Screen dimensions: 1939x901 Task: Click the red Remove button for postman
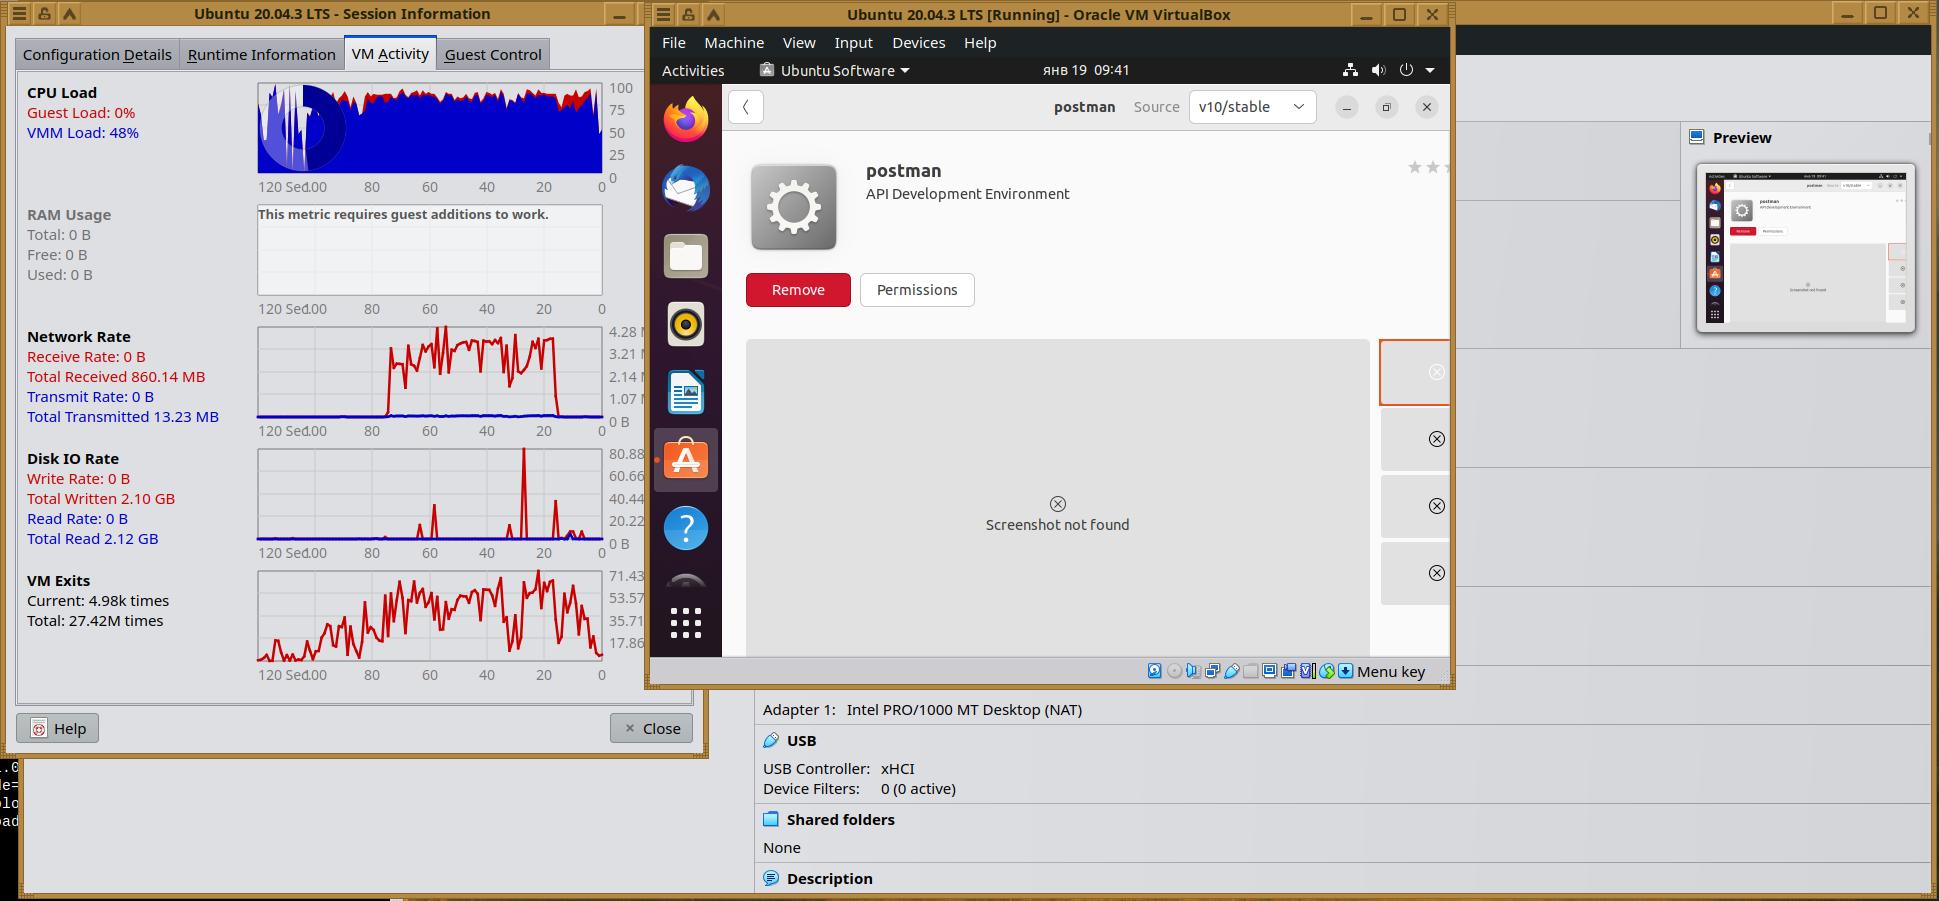point(798,290)
